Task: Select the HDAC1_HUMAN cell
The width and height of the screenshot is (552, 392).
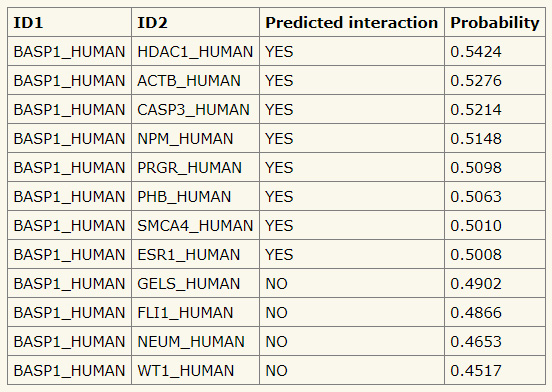Action: pyautogui.click(x=195, y=51)
